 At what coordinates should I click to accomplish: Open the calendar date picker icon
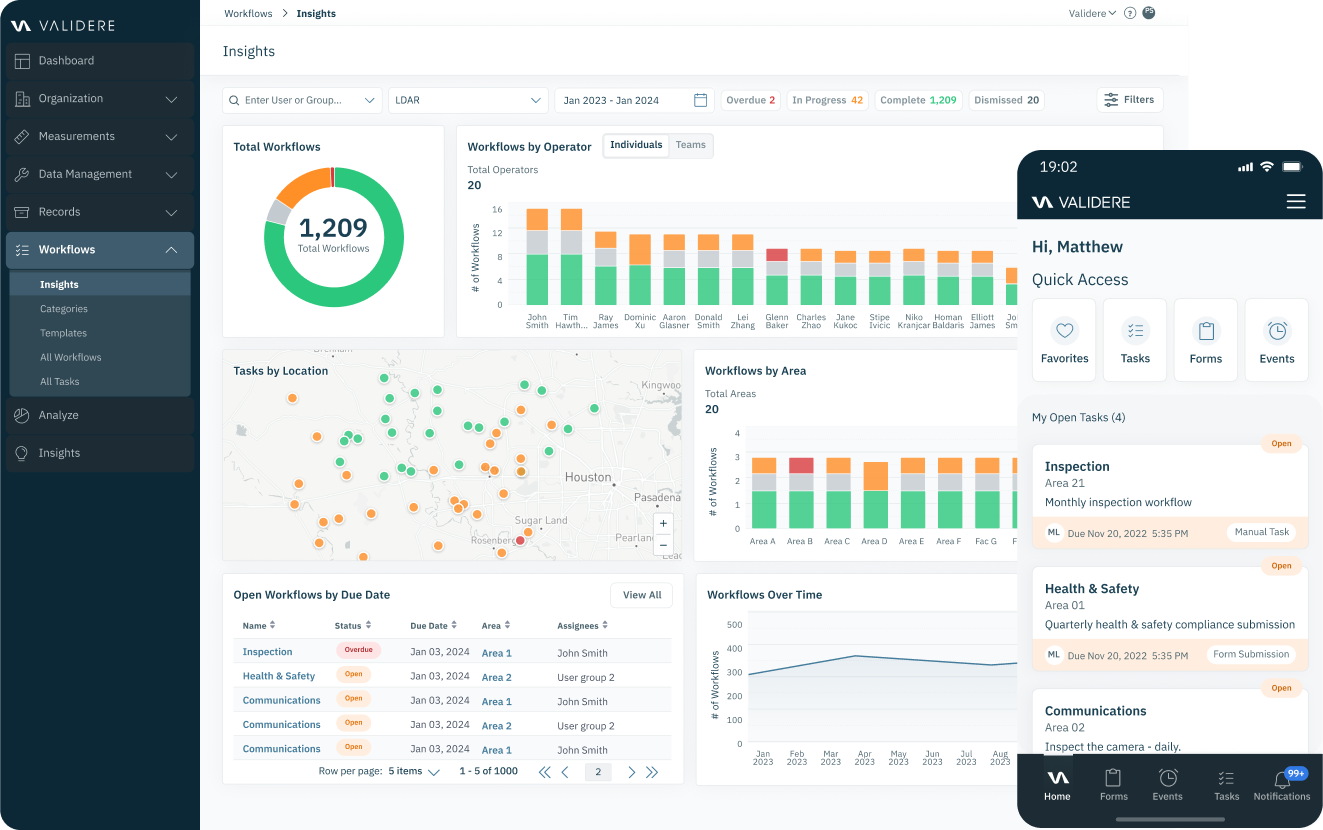701,100
